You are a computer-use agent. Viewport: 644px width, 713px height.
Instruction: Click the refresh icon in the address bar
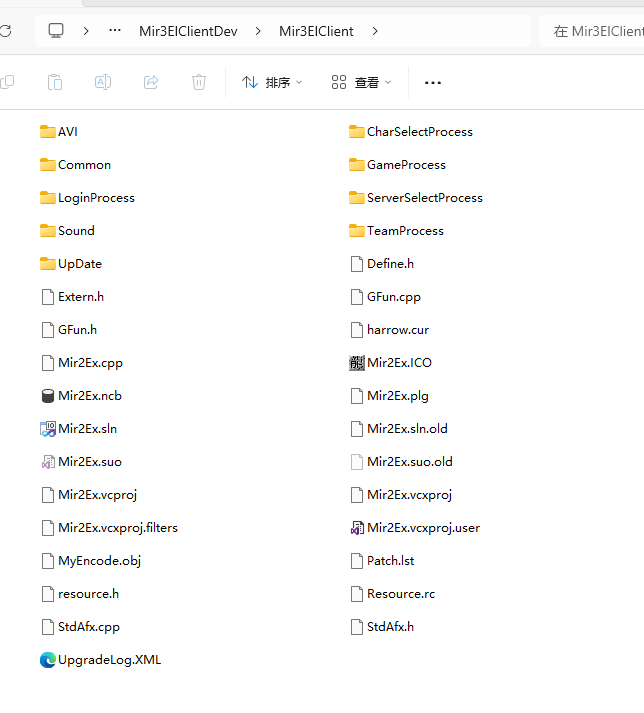pyautogui.click(x=5, y=31)
